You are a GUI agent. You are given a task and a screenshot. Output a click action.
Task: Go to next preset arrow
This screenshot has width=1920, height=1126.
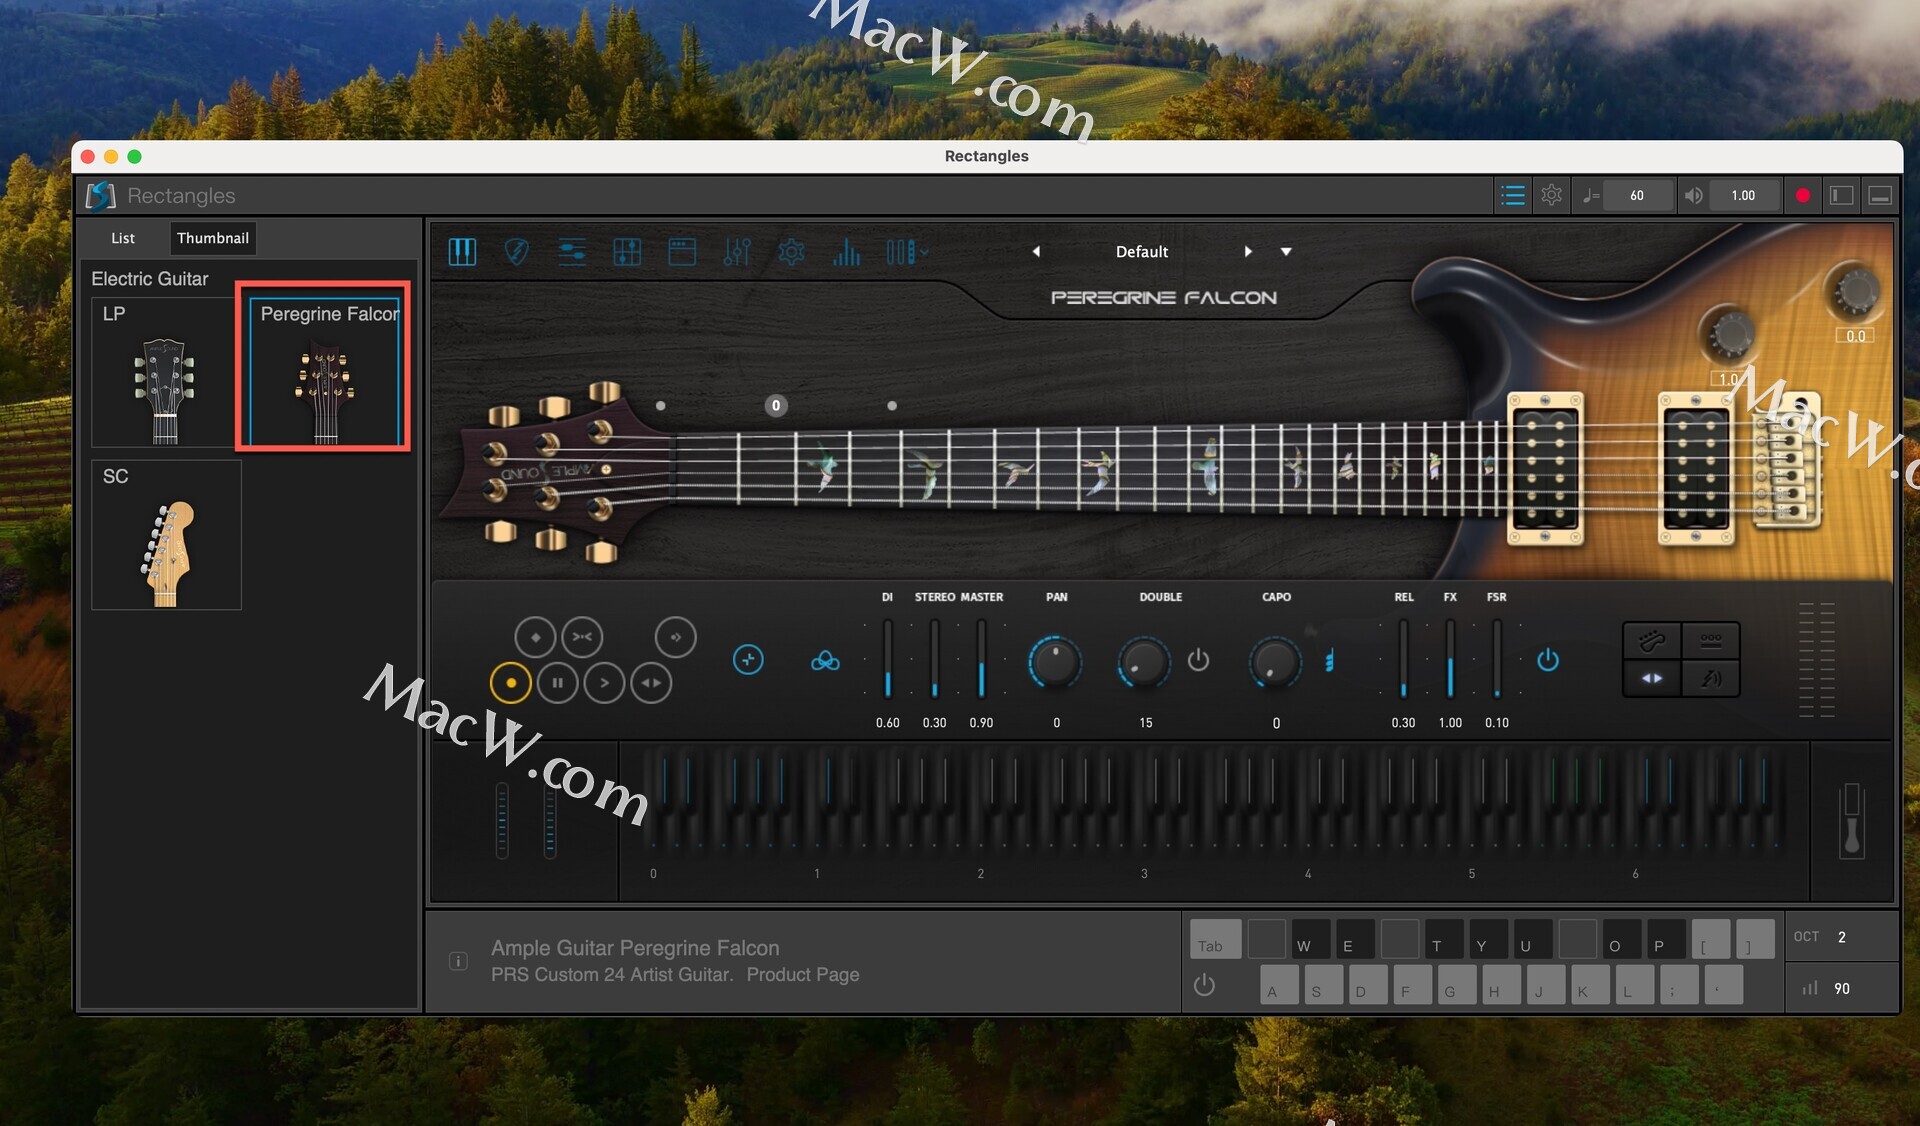coord(1248,252)
